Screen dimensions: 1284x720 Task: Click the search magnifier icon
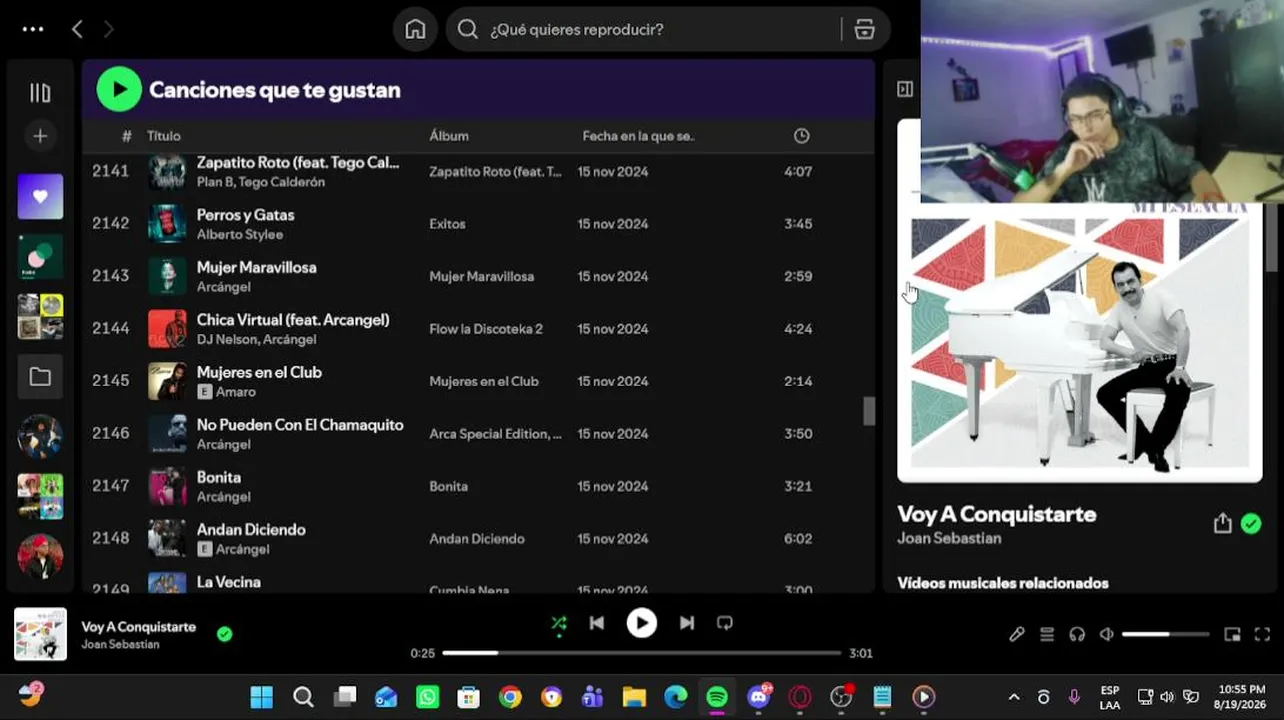(x=467, y=29)
